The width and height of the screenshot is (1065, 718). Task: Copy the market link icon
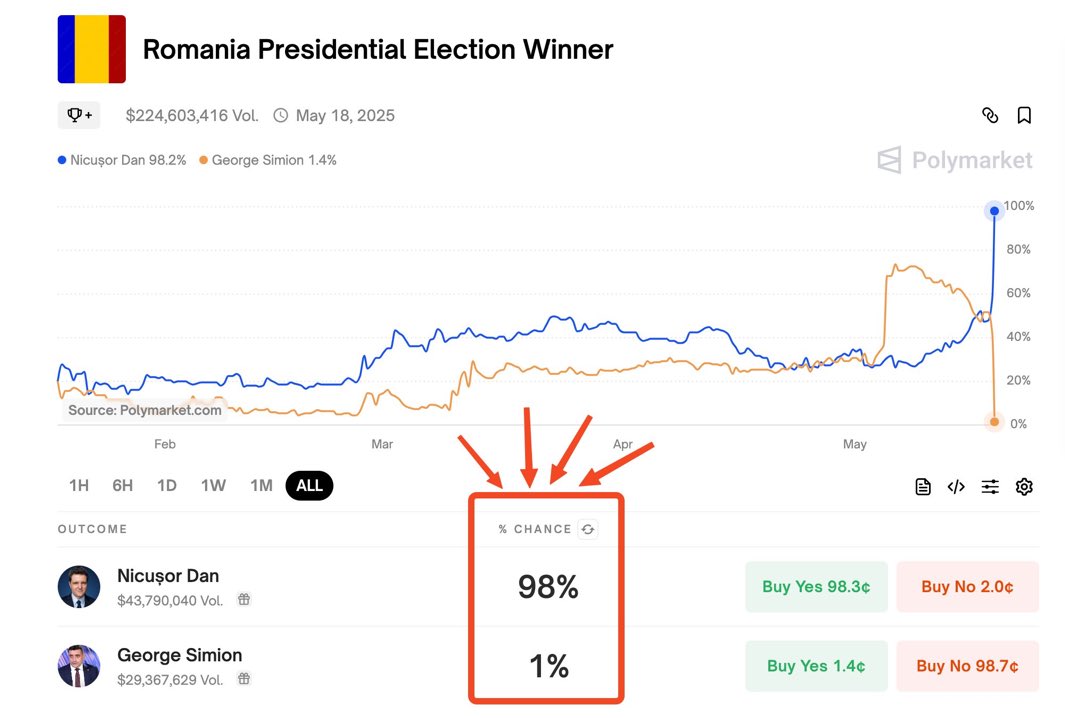(990, 115)
